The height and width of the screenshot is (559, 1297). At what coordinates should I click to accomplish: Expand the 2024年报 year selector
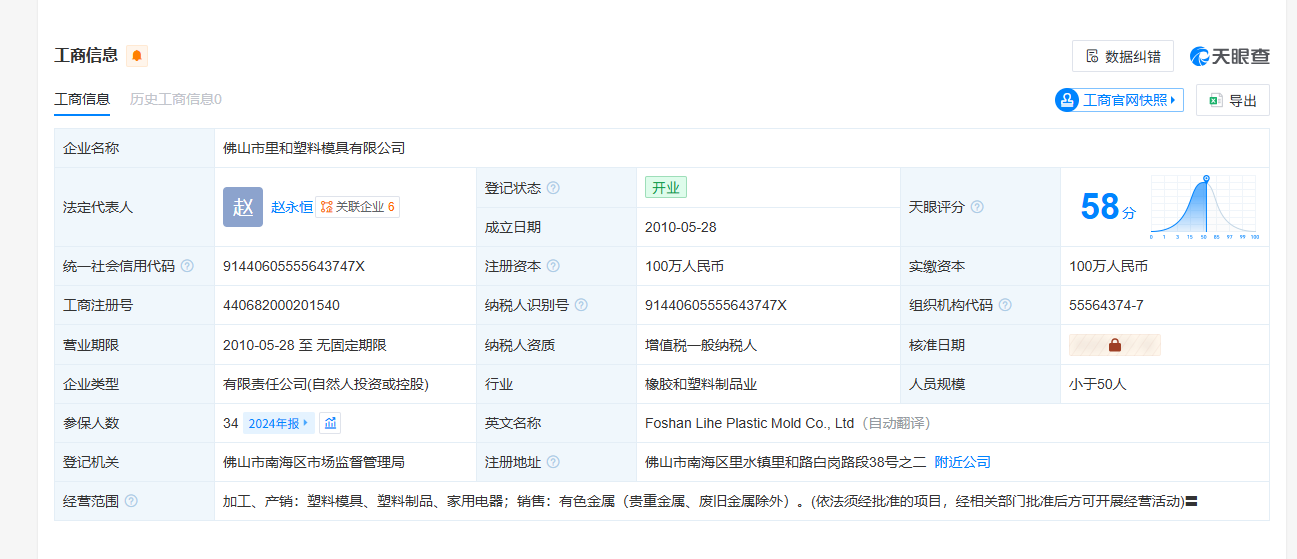278,423
